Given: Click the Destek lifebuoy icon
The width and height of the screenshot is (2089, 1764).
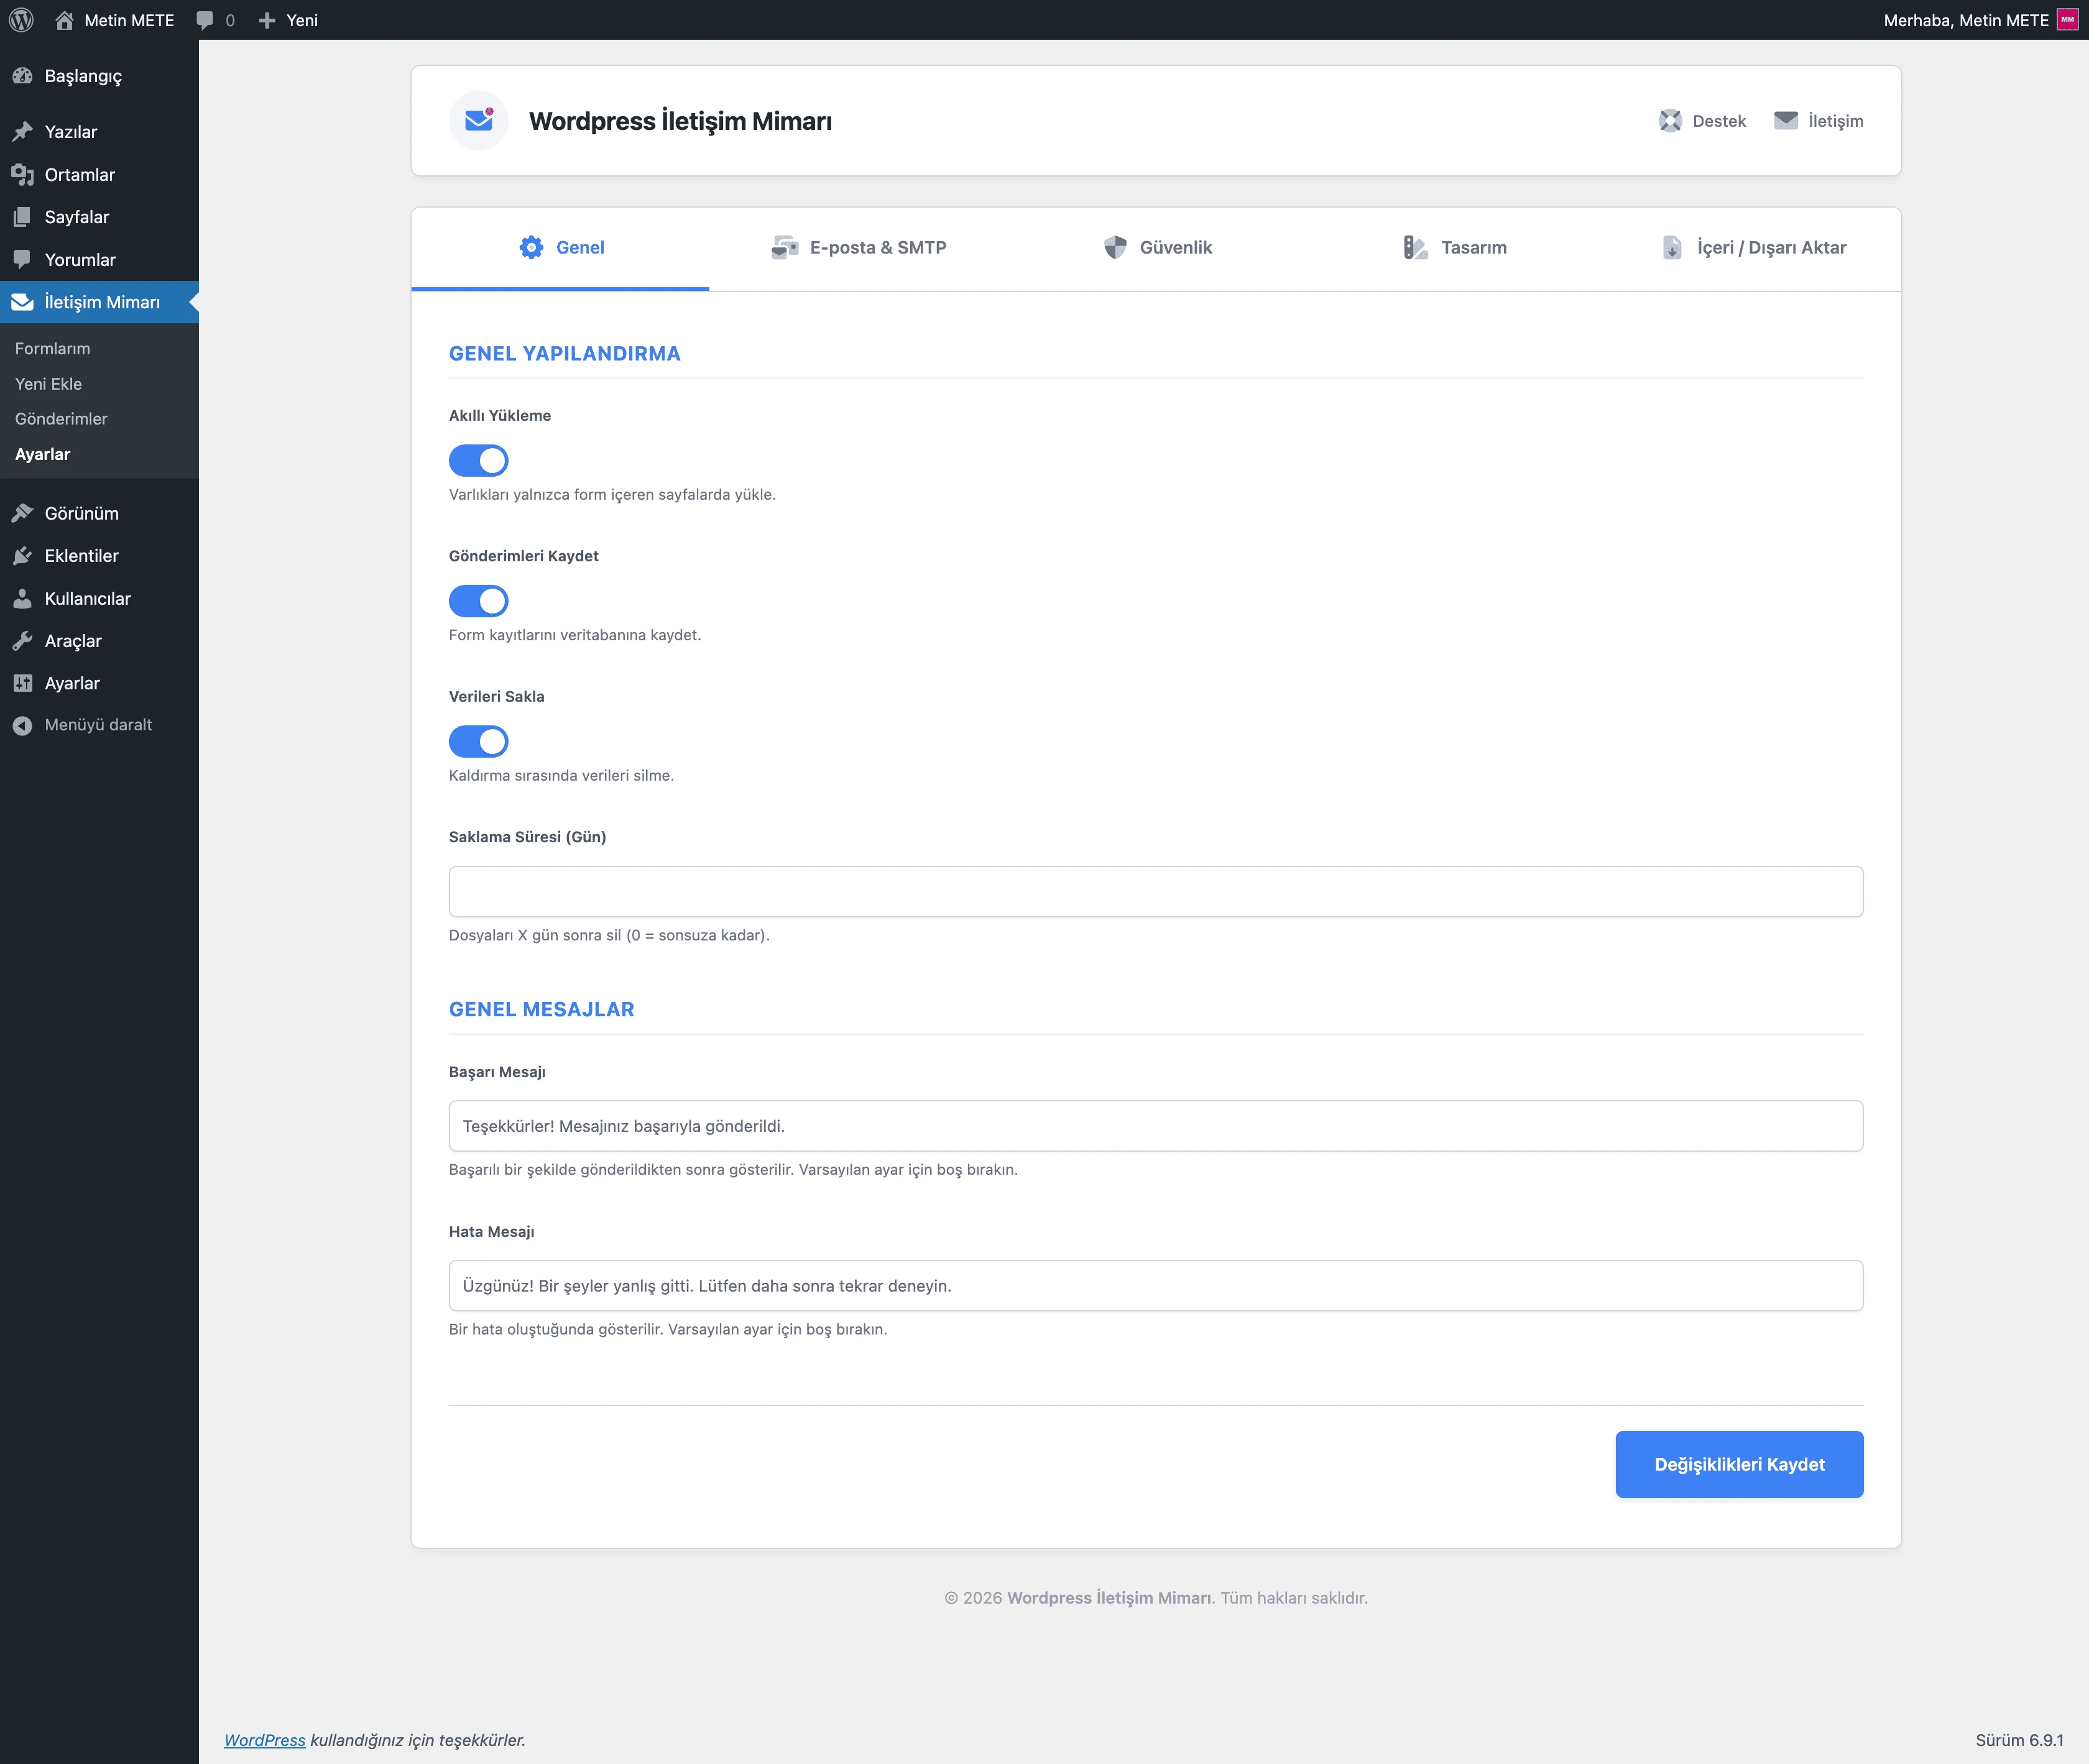Looking at the screenshot, I should pos(1669,121).
